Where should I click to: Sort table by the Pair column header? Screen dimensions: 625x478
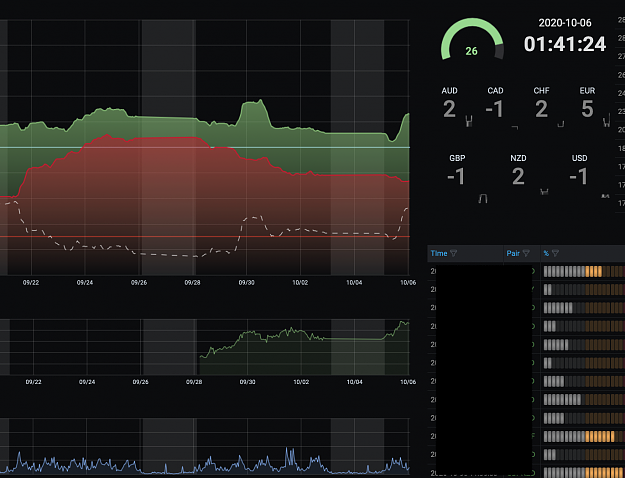513,253
